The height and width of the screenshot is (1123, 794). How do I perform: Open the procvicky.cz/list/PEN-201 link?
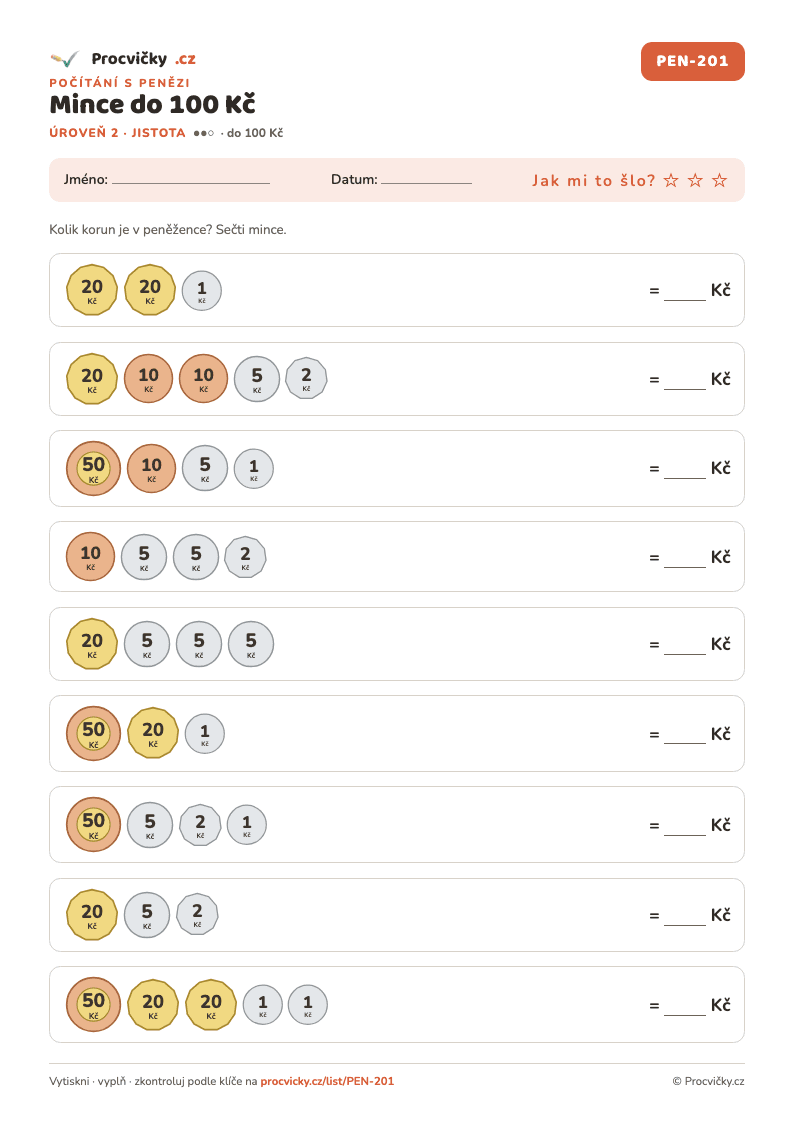pos(327,1081)
